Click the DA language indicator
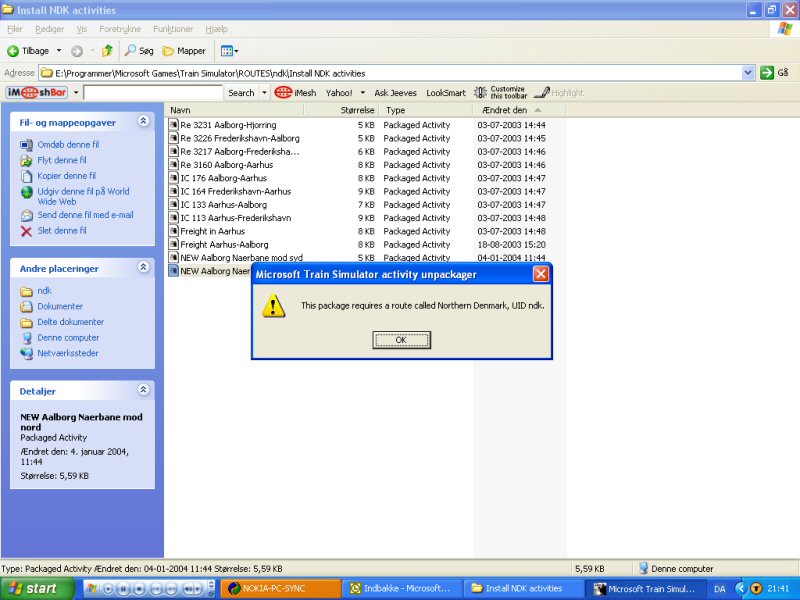Screen dimensions: 800x600 pyautogui.click(x=719, y=589)
